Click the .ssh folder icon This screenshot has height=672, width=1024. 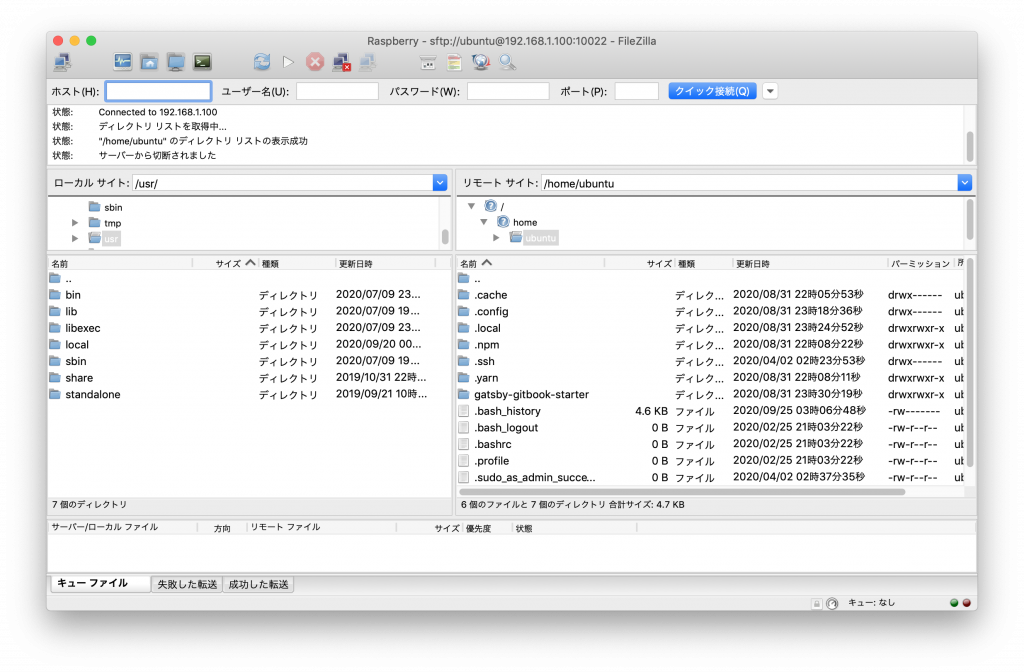point(464,361)
